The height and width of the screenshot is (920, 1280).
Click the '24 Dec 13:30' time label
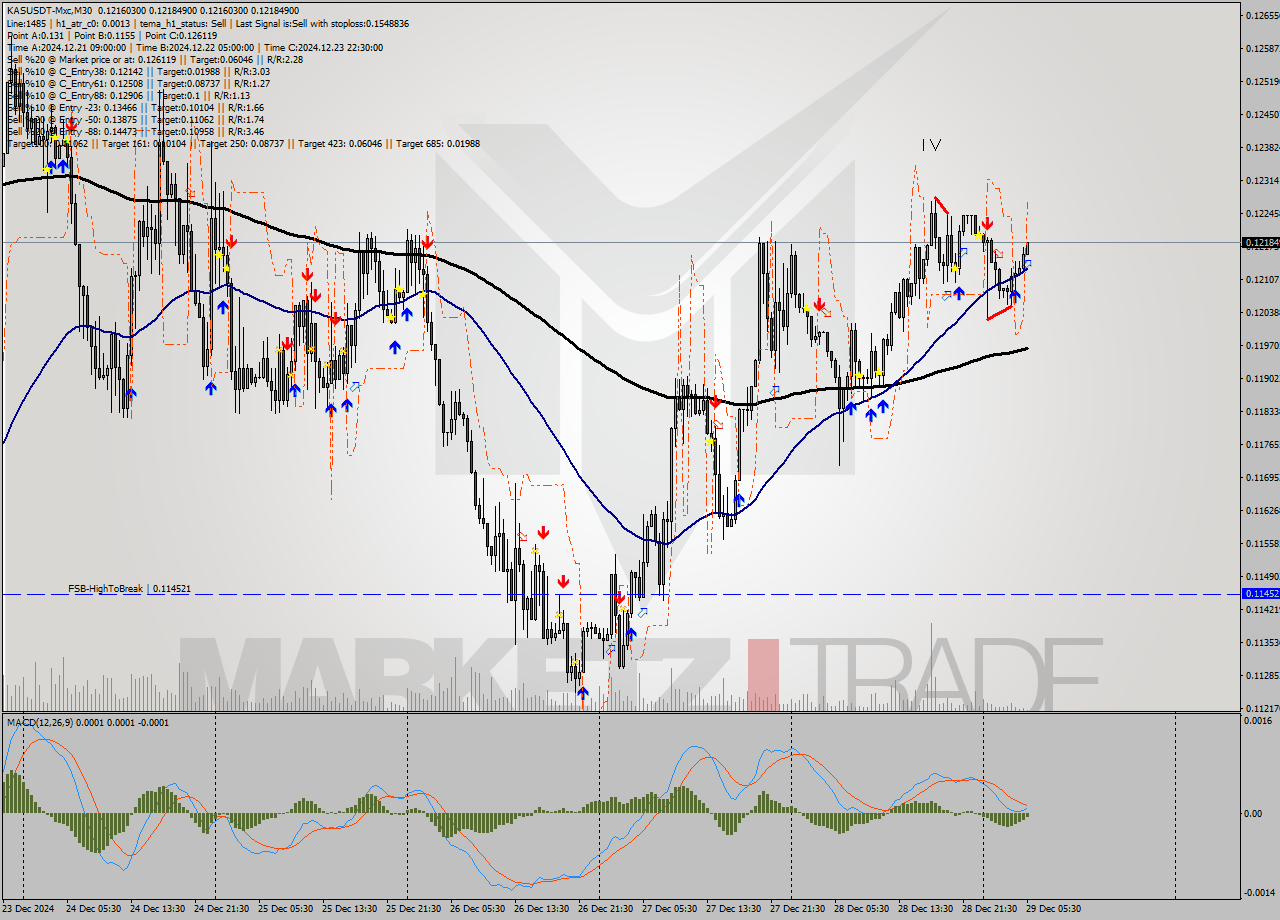tap(156, 909)
